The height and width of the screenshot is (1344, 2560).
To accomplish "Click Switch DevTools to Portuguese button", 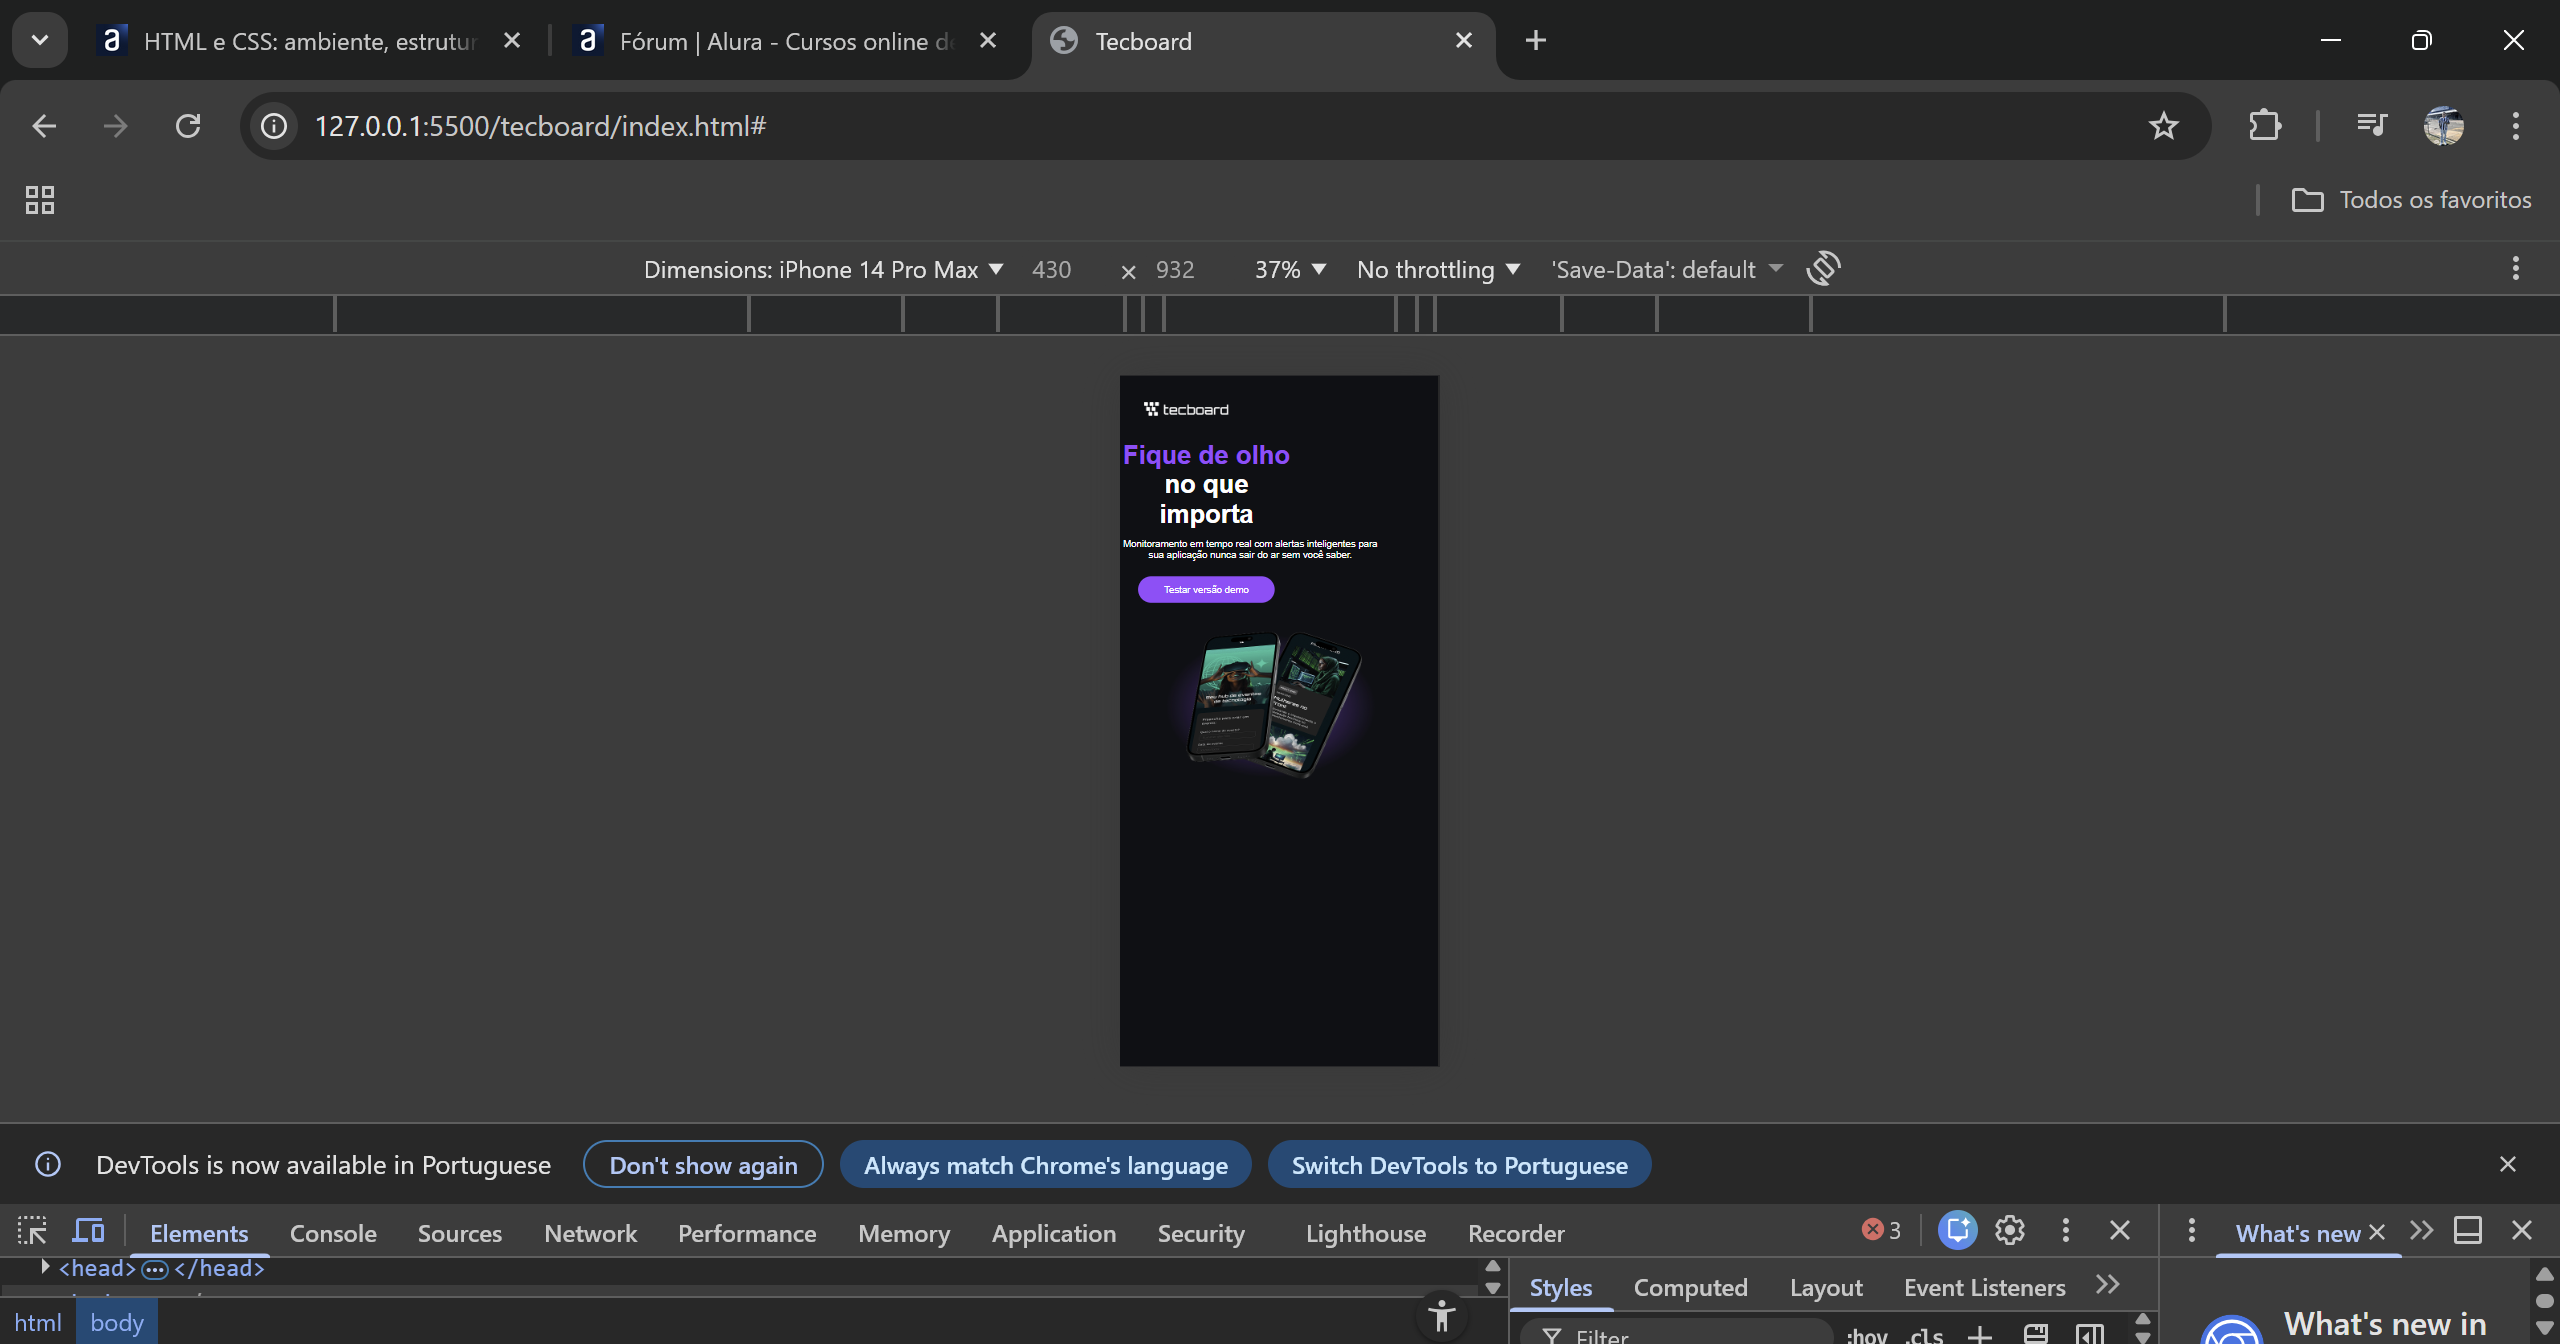I will point(1459,1165).
